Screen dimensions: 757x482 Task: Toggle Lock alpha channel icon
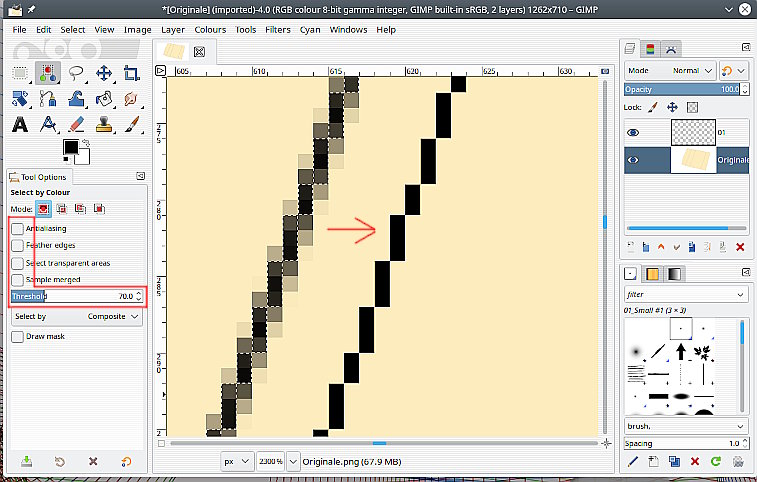(x=692, y=107)
